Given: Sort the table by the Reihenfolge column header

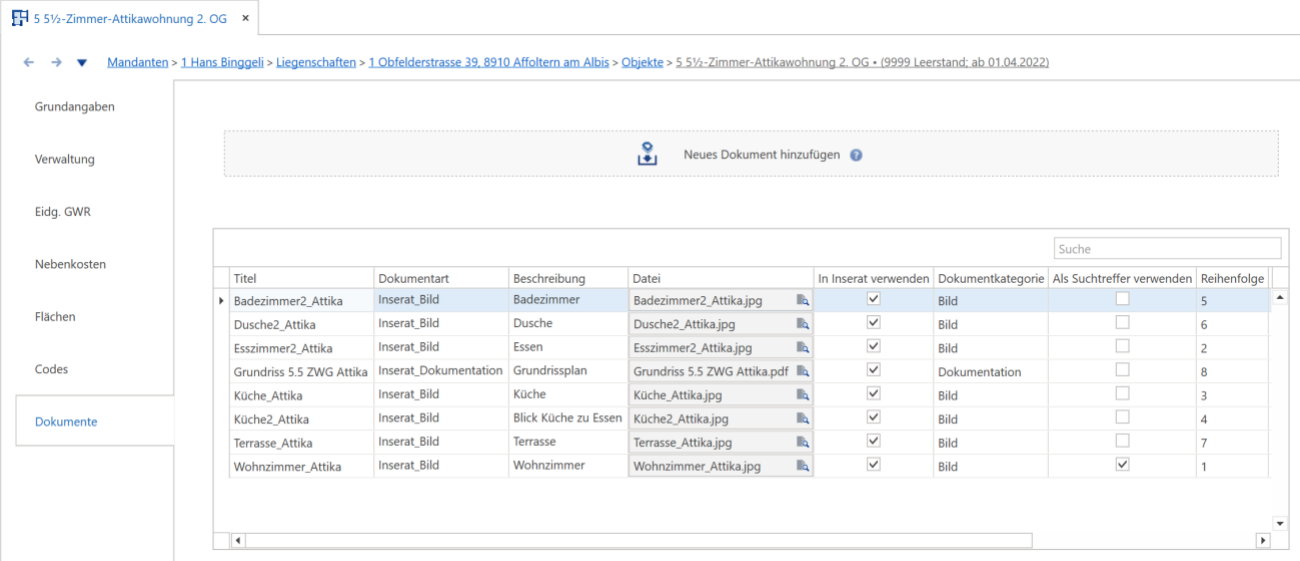Looking at the screenshot, I should coord(1232,278).
